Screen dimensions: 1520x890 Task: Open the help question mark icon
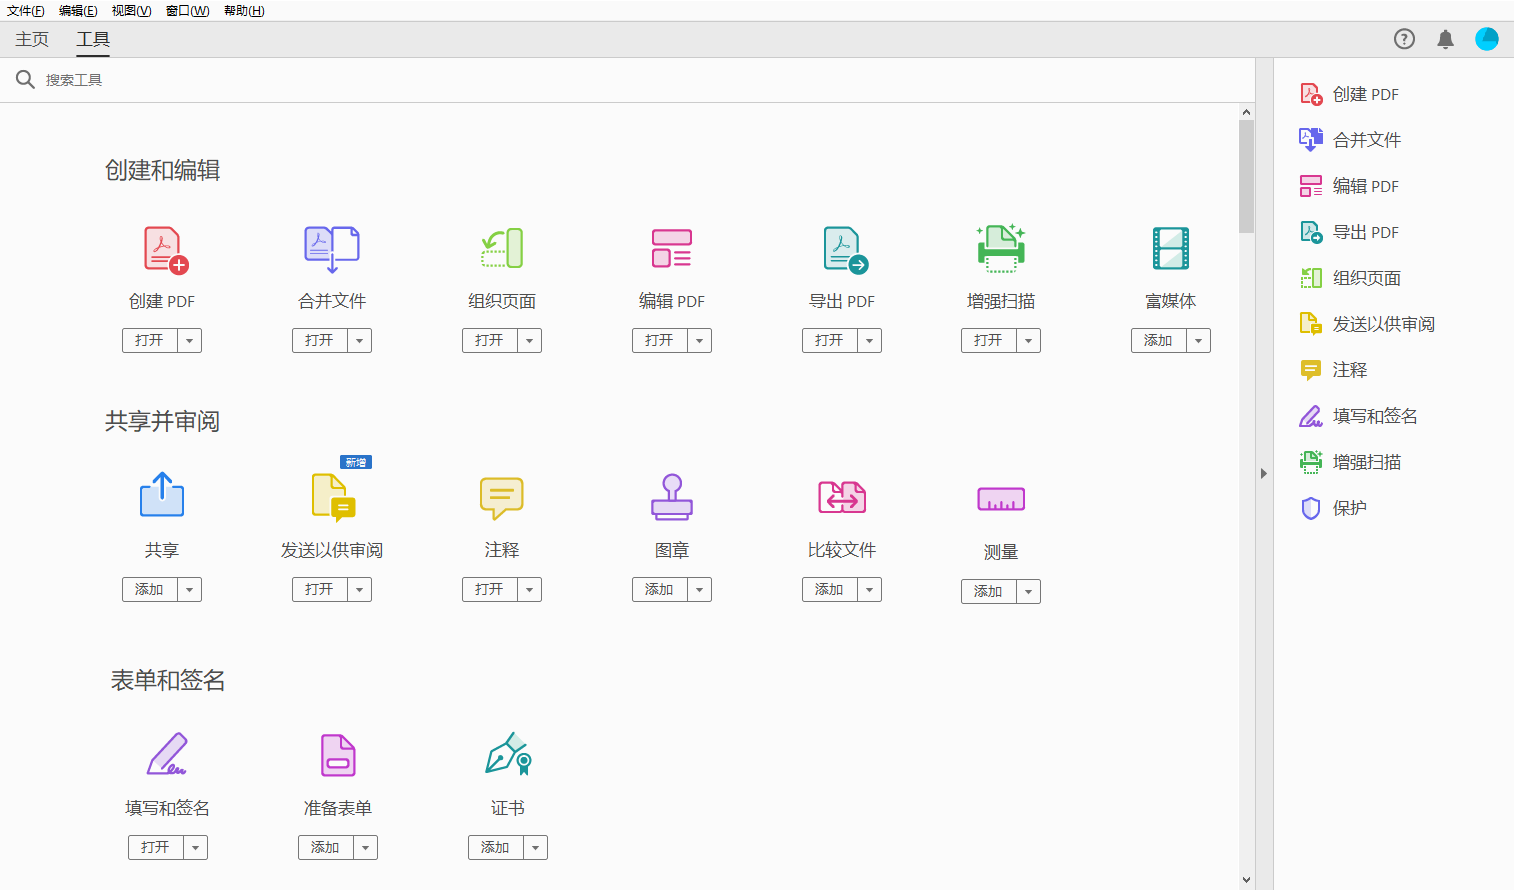[1405, 39]
